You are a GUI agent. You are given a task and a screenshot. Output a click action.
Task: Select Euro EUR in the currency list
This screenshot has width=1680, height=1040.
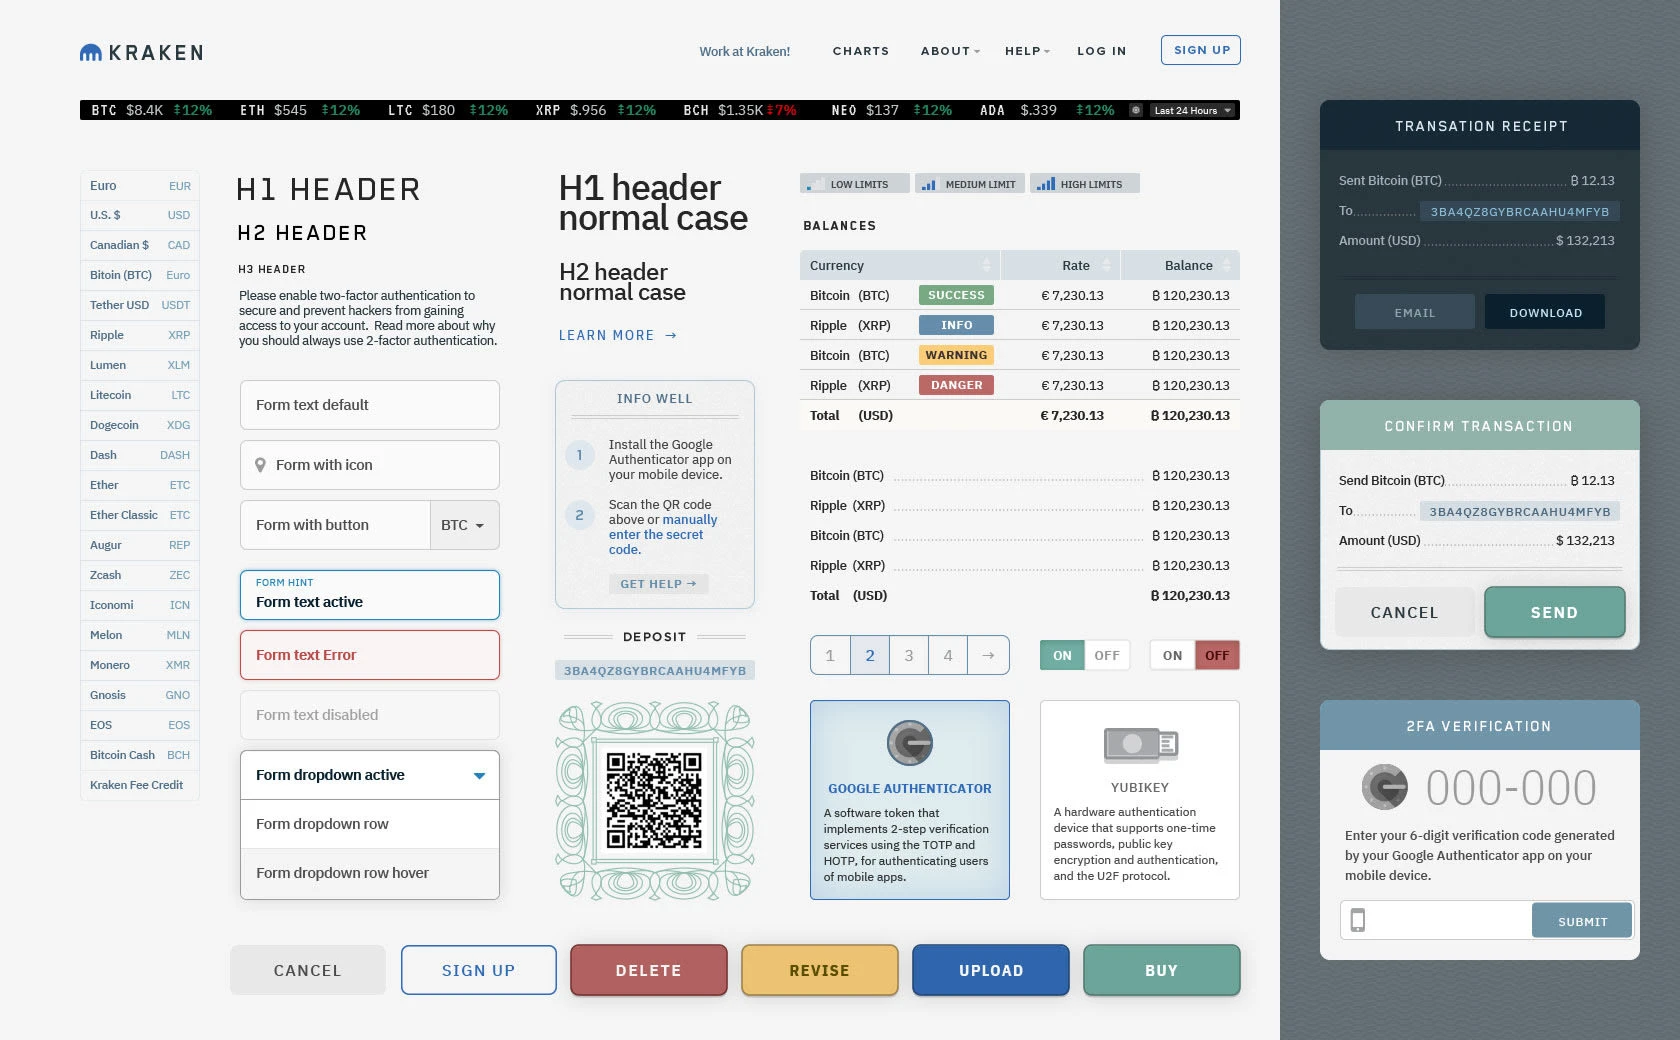(x=140, y=186)
